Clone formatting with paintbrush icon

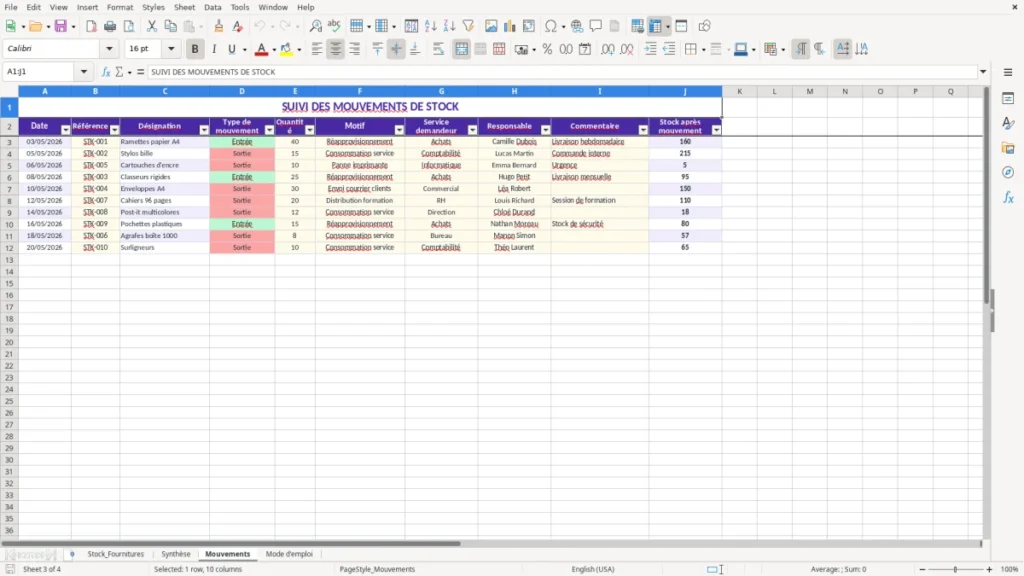click(219, 26)
